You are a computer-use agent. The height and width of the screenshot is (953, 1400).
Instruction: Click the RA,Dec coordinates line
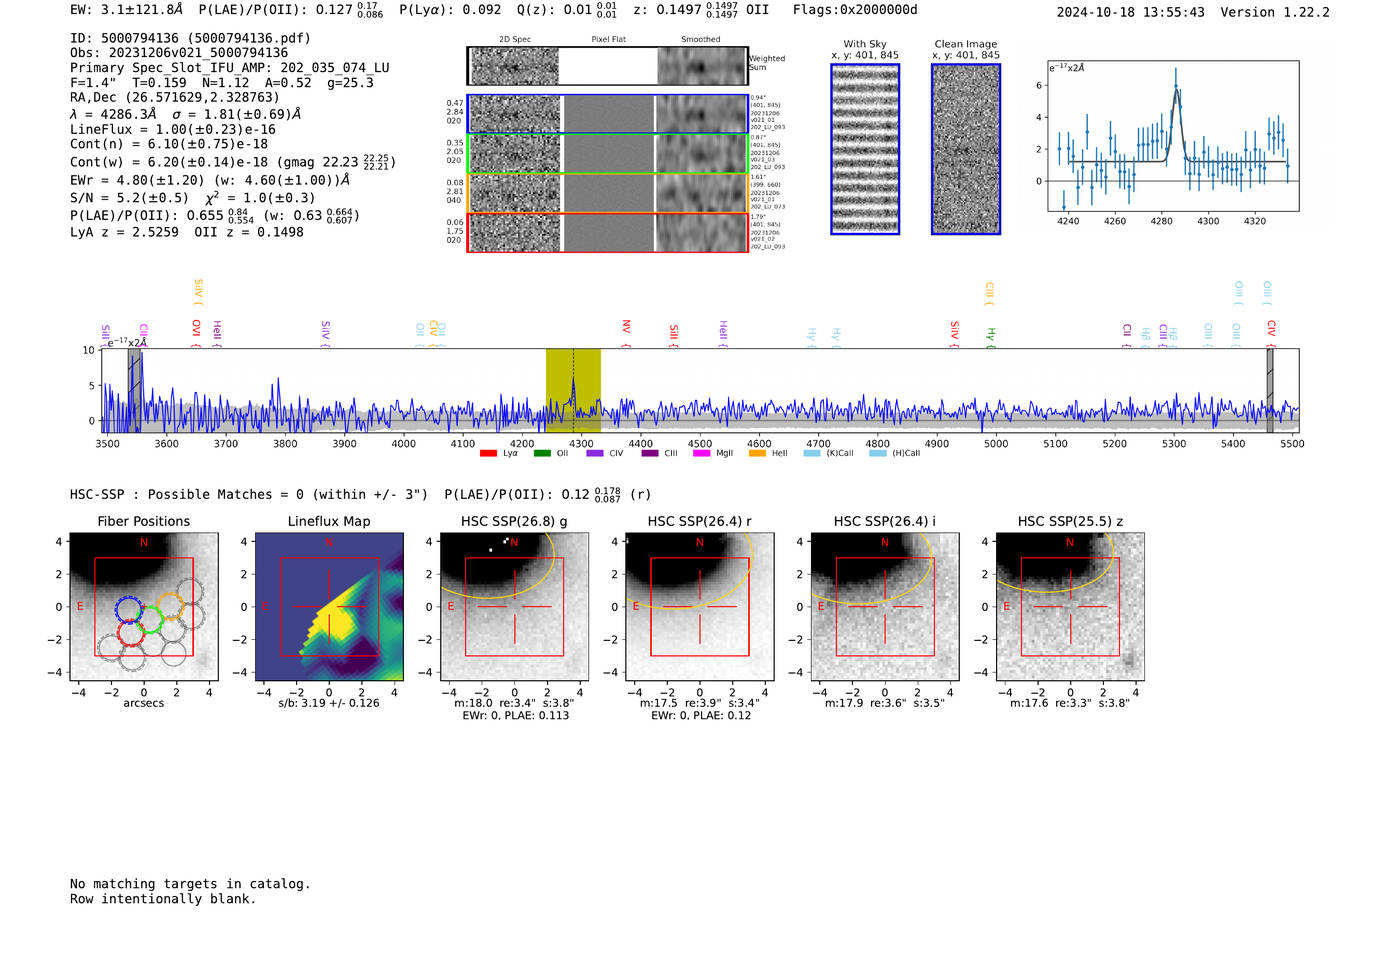[x=175, y=97]
